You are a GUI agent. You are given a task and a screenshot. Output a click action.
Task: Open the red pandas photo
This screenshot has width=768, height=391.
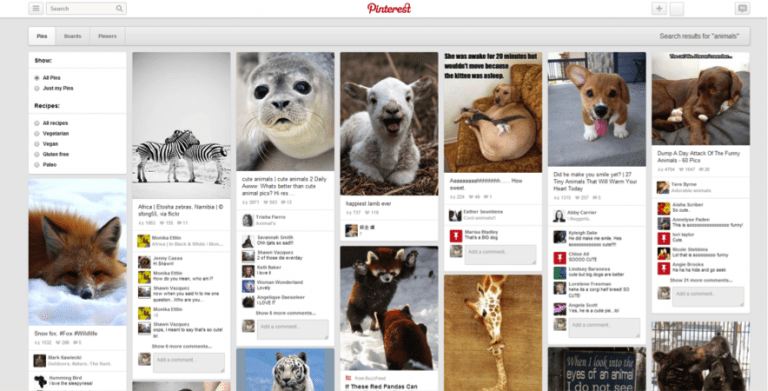[389, 308]
